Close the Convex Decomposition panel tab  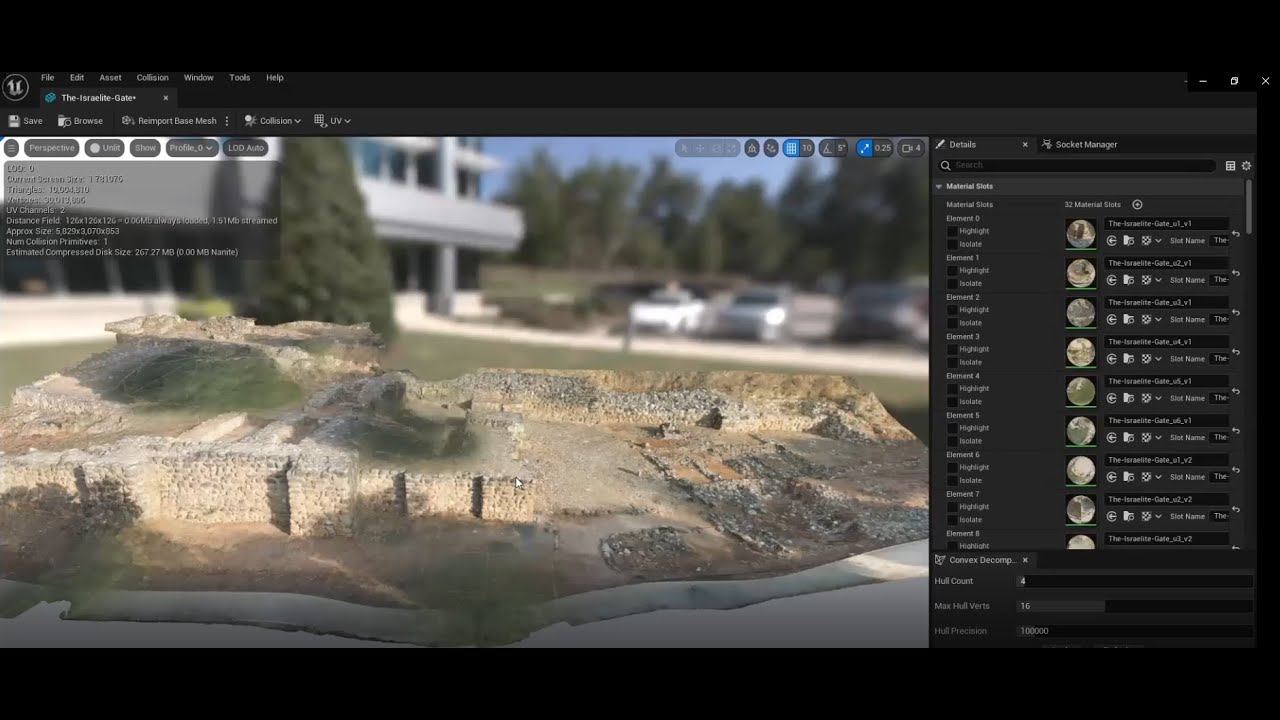[x=1025, y=560]
